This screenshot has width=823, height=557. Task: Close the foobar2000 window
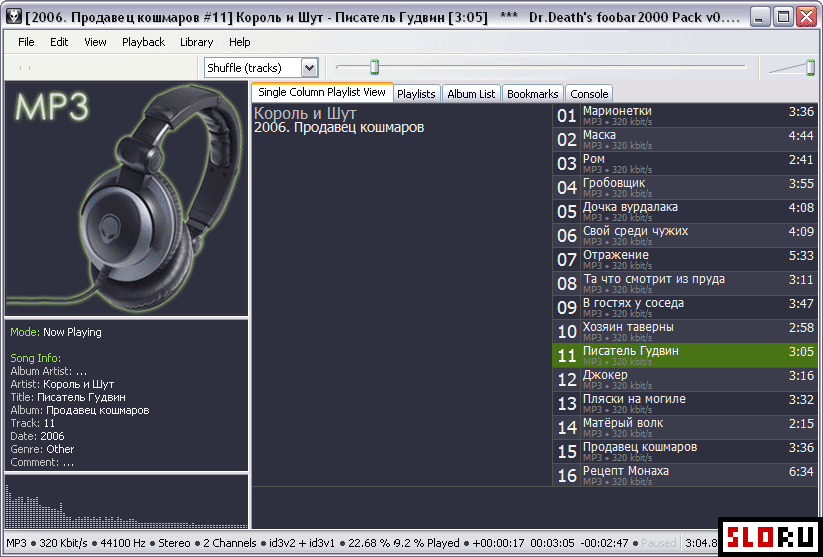pyautogui.click(x=806, y=17)
